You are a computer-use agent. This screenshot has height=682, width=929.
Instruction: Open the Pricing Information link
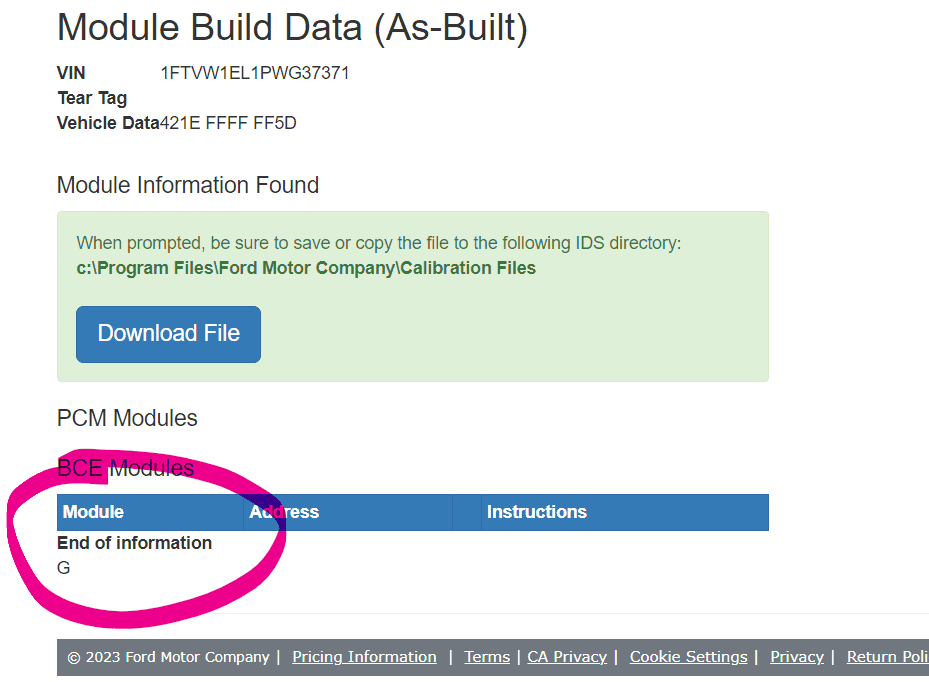364,657
